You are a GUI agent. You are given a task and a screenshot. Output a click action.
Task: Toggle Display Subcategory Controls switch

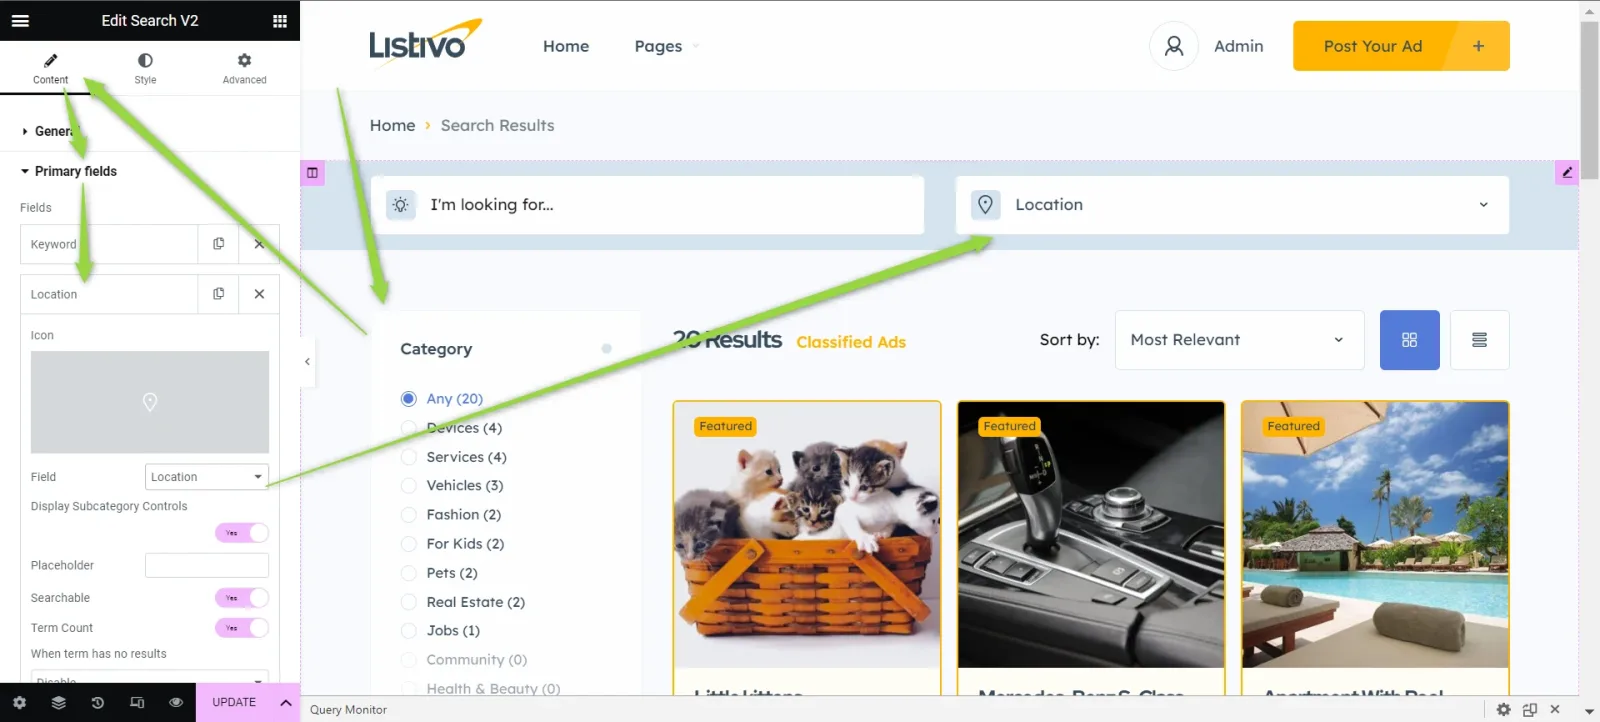pos(242,533)
